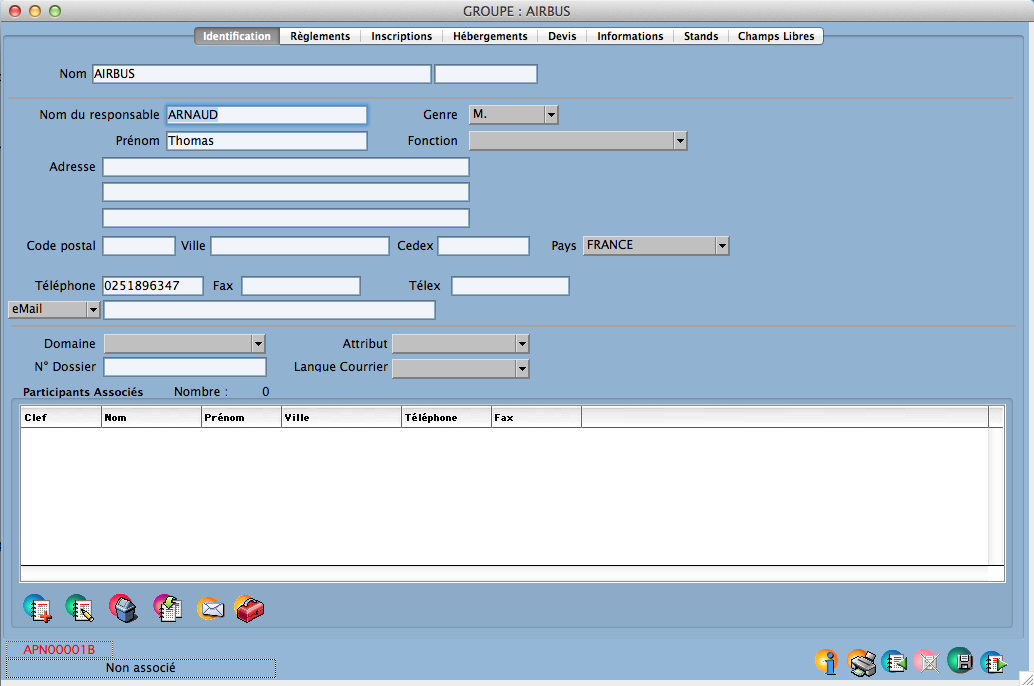The height and width of the screenshot is (686, 1034).
Task: Click the Ville column header in table
Action: tap(342, 418)
